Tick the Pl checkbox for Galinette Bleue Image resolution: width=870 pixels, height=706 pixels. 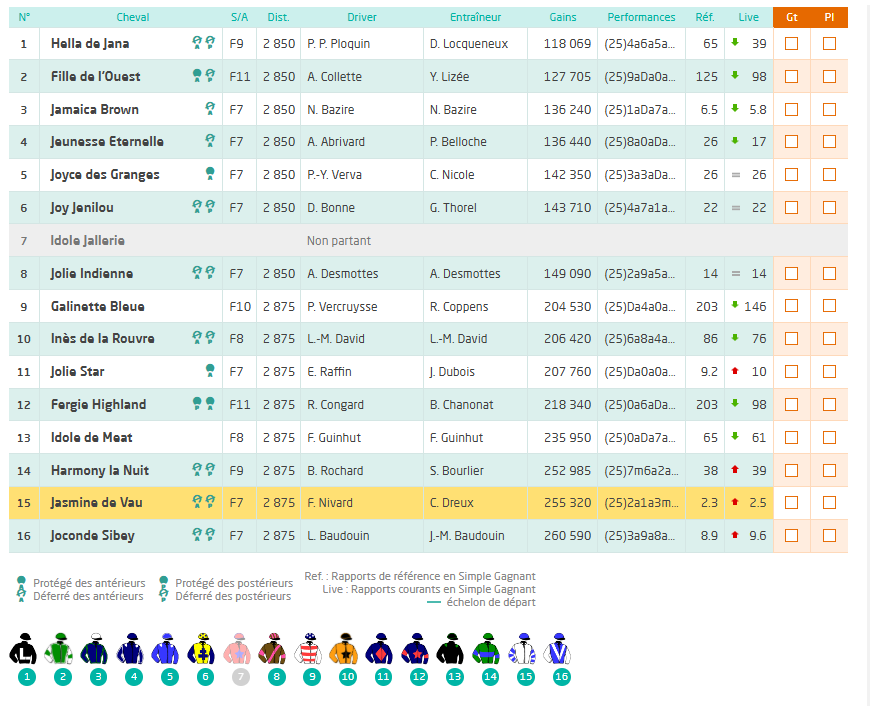(x=829, y=307)
